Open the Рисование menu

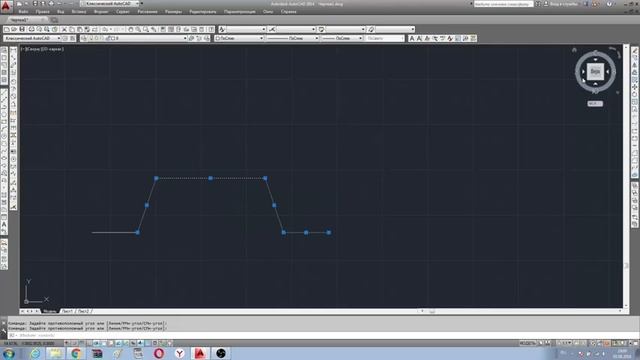(147, 12)
